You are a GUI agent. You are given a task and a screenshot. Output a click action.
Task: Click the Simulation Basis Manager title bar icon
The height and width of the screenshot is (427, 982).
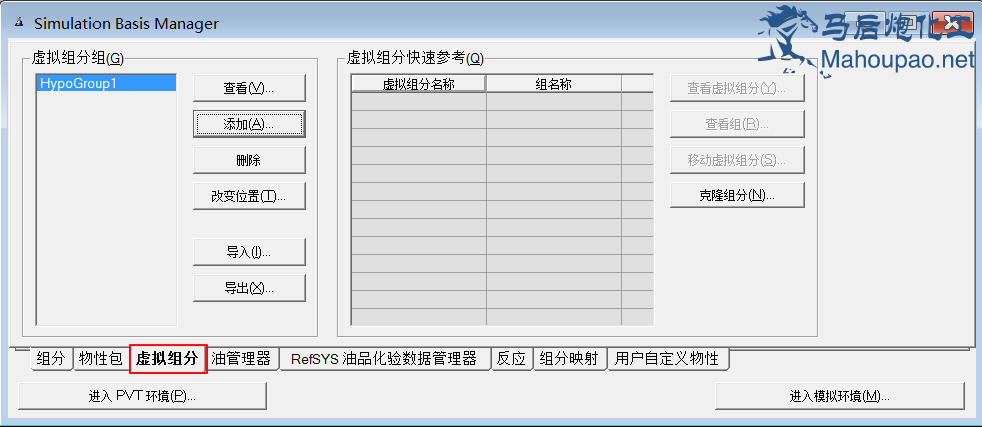[x=17, y=23]
